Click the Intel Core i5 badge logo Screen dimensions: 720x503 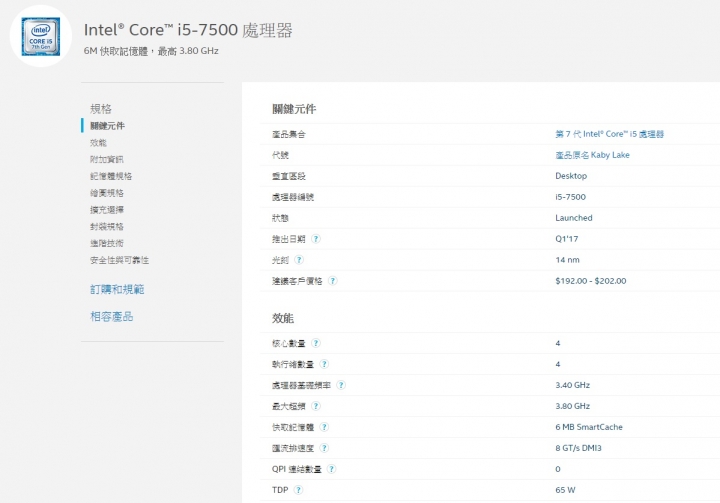pos(41,36)
